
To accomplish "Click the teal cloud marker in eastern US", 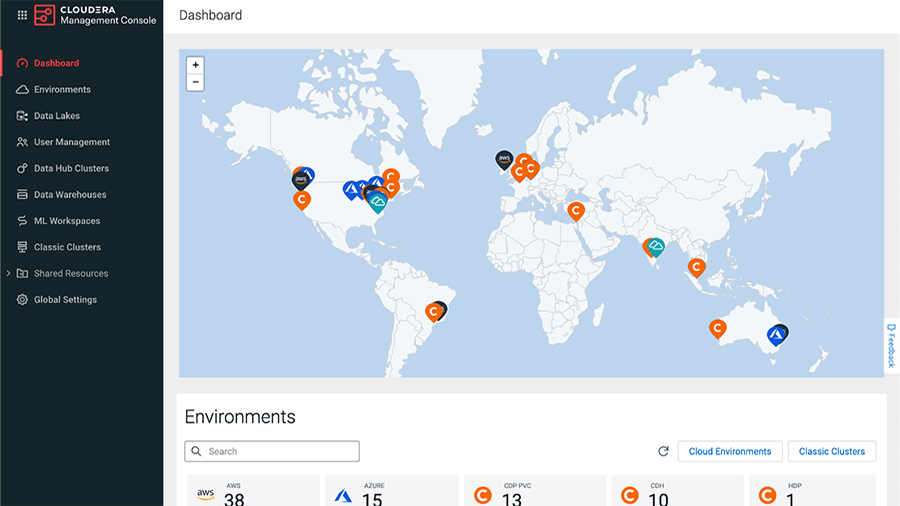I will 377,203.
